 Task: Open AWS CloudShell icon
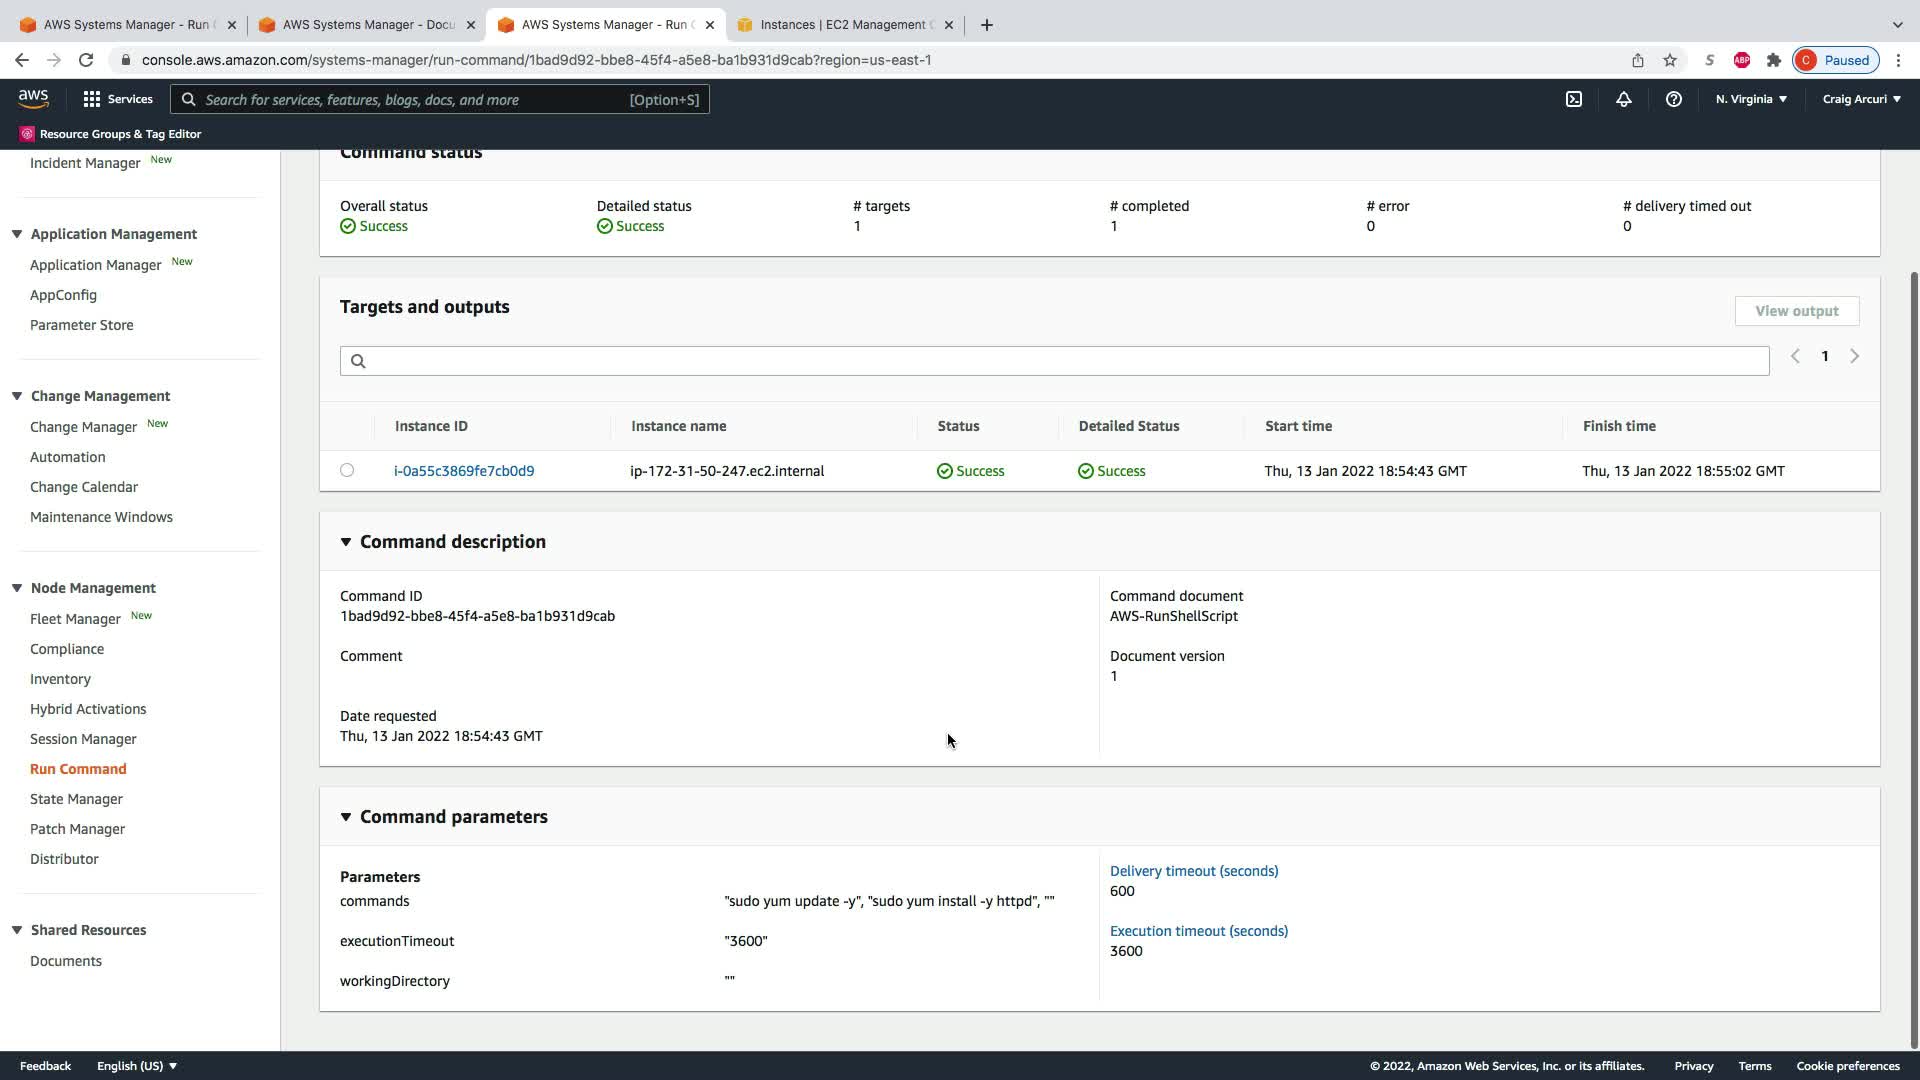1574,99
